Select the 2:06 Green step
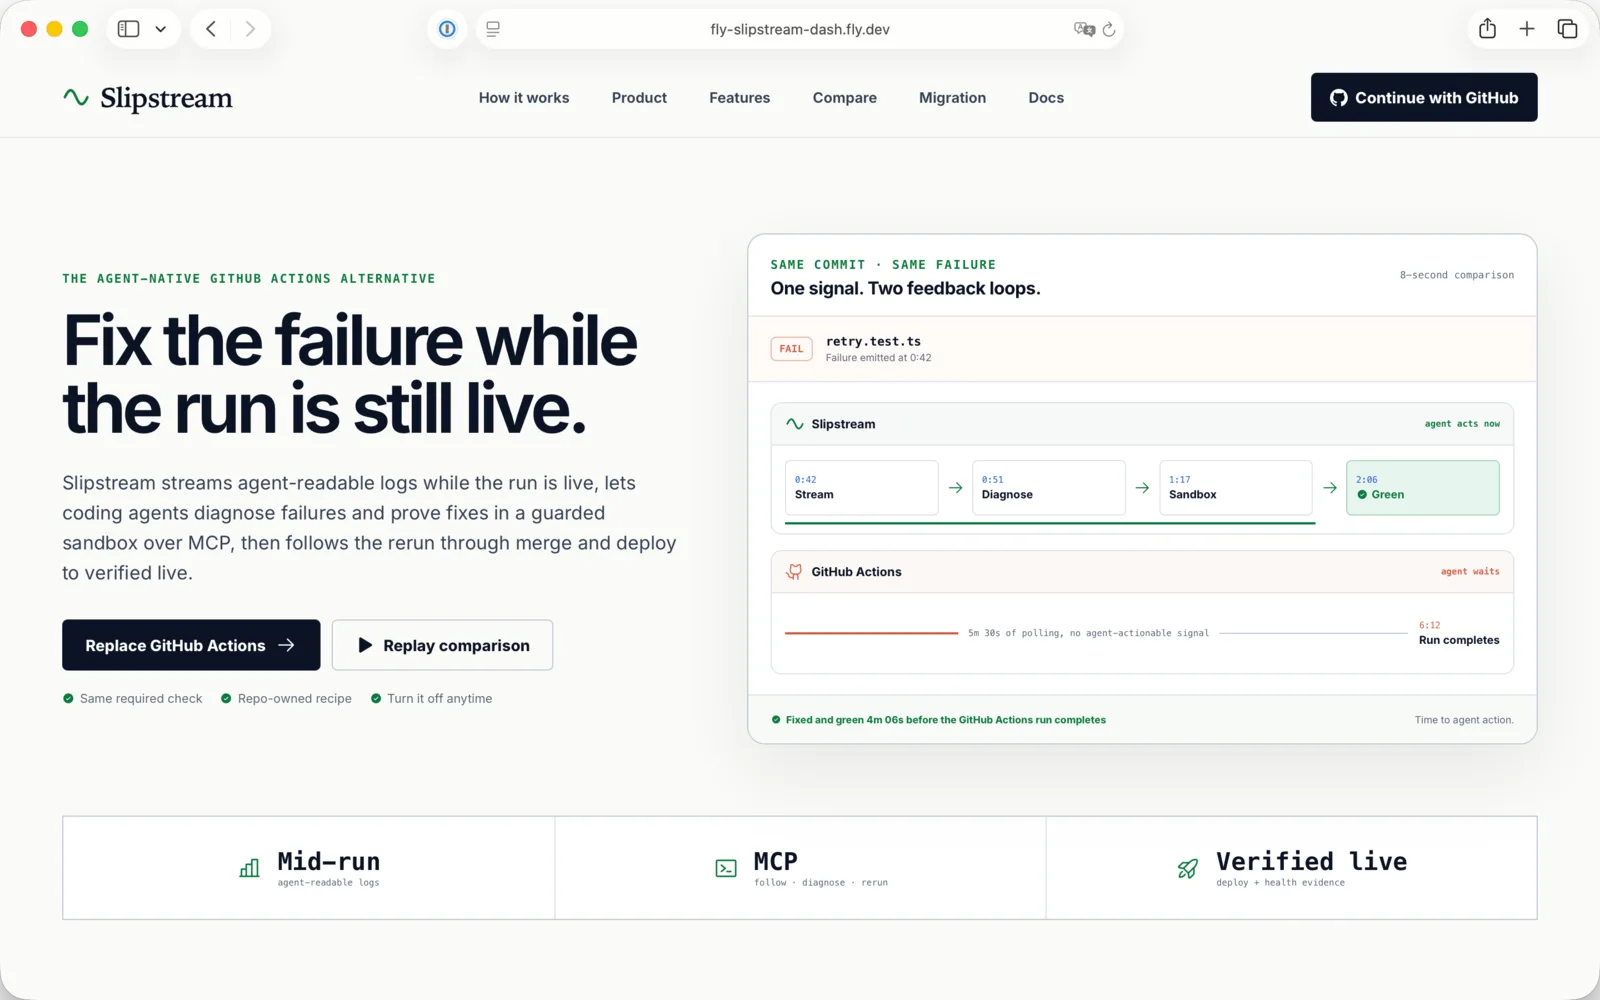The image size is (1600, 1000). pos(1422,487)
